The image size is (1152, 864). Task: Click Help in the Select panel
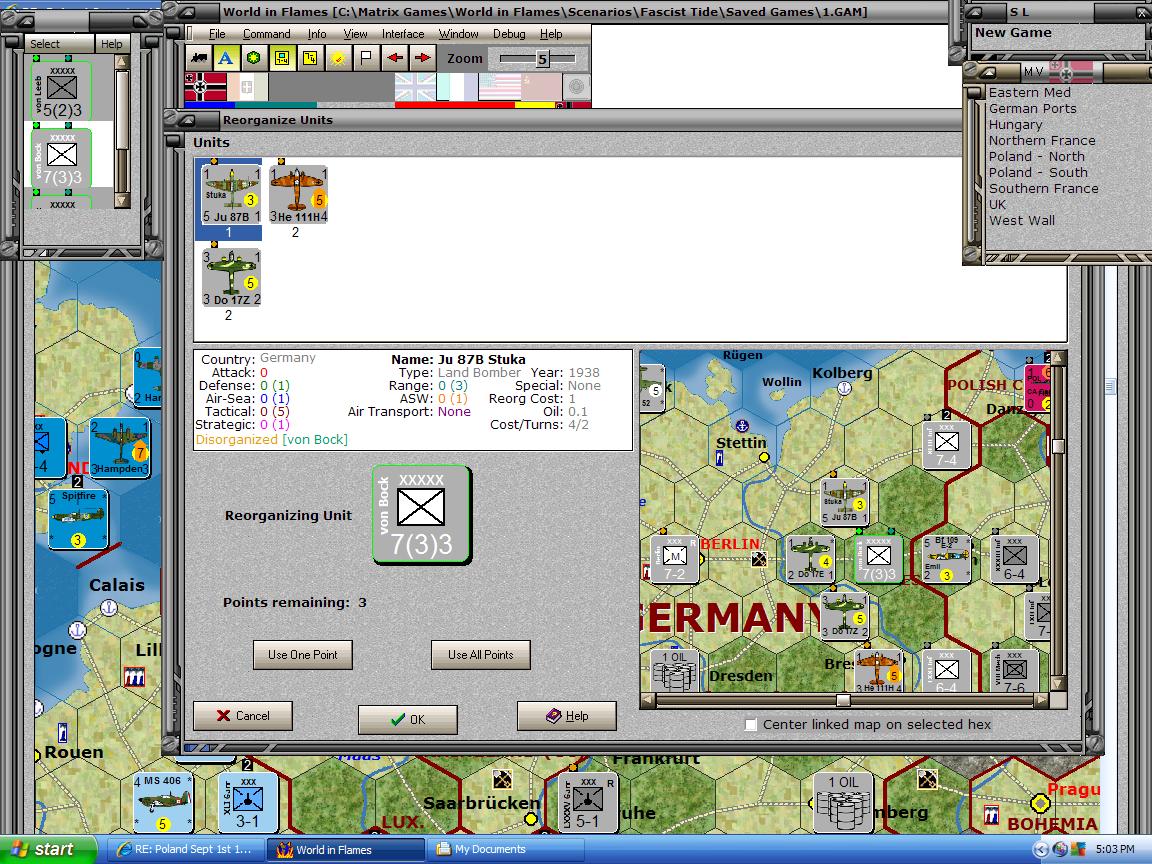pos(112,44)
